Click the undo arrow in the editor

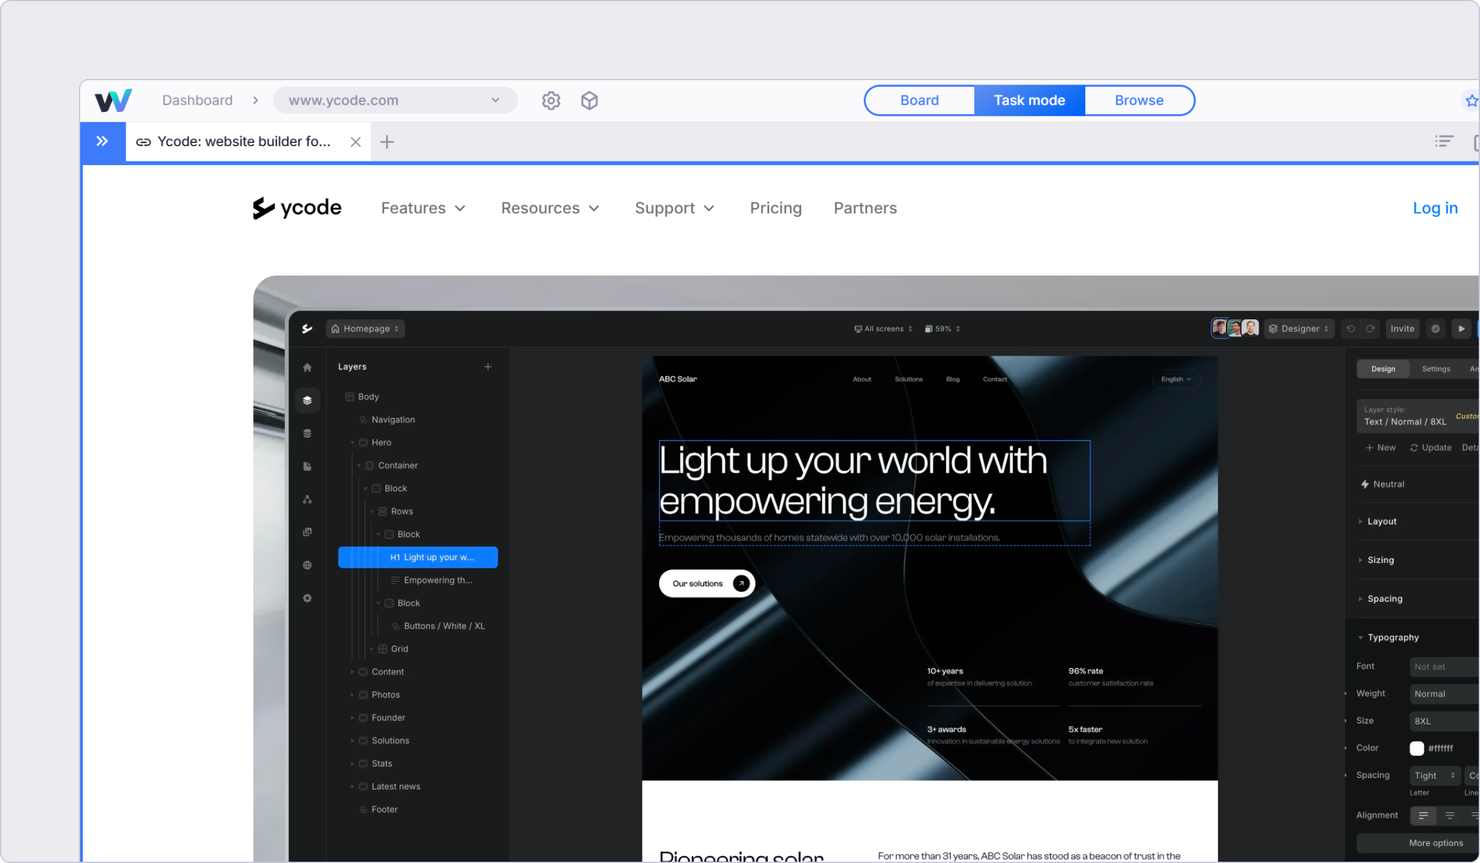coord(1351,328)
